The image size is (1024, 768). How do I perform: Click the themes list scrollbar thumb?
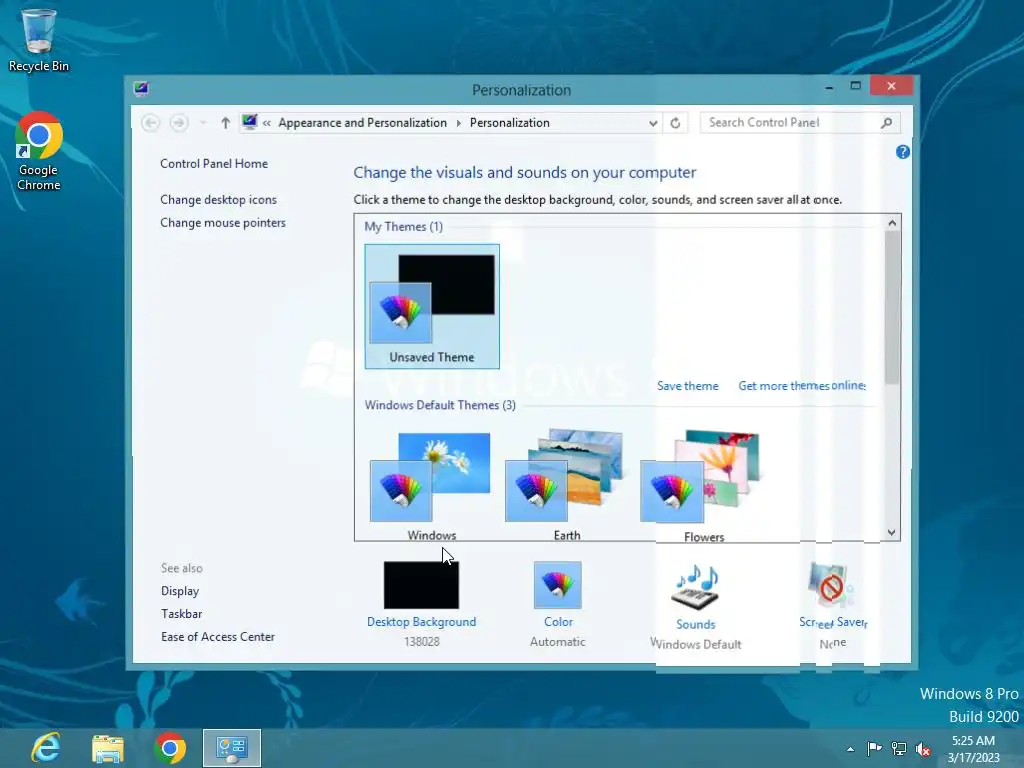click(891, 307)
